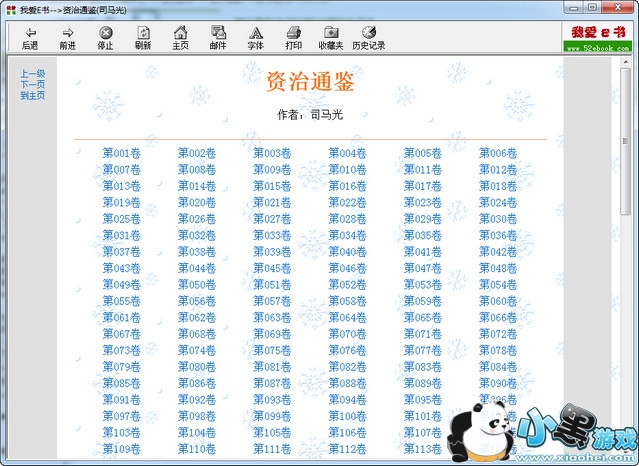Click the author text 作者：司马光
The width and height of the screenshot is (639, 466).
pyautogui.click(x=310, y=115)
